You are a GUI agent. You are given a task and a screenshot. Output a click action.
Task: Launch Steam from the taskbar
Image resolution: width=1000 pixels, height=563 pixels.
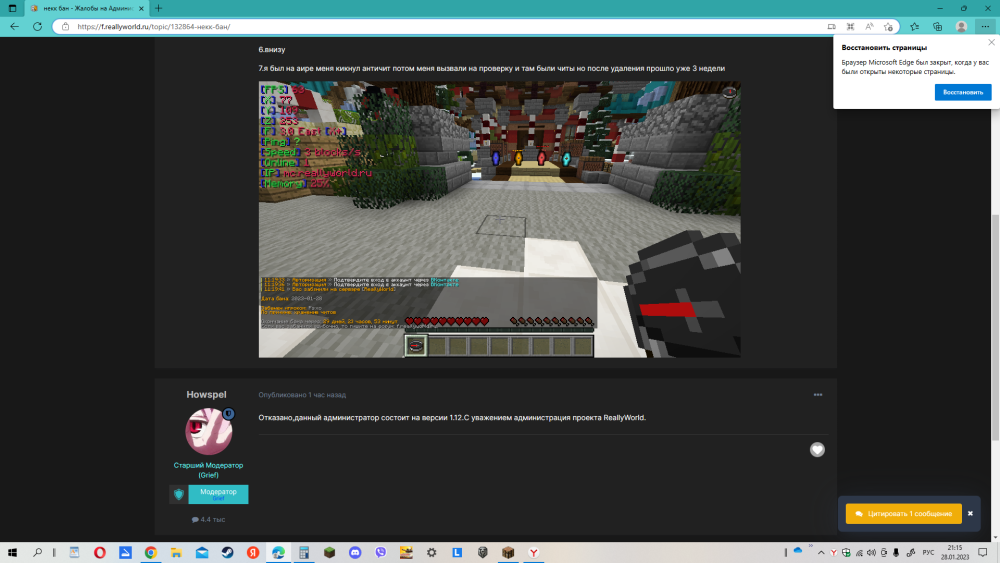[x=227, y=553]
